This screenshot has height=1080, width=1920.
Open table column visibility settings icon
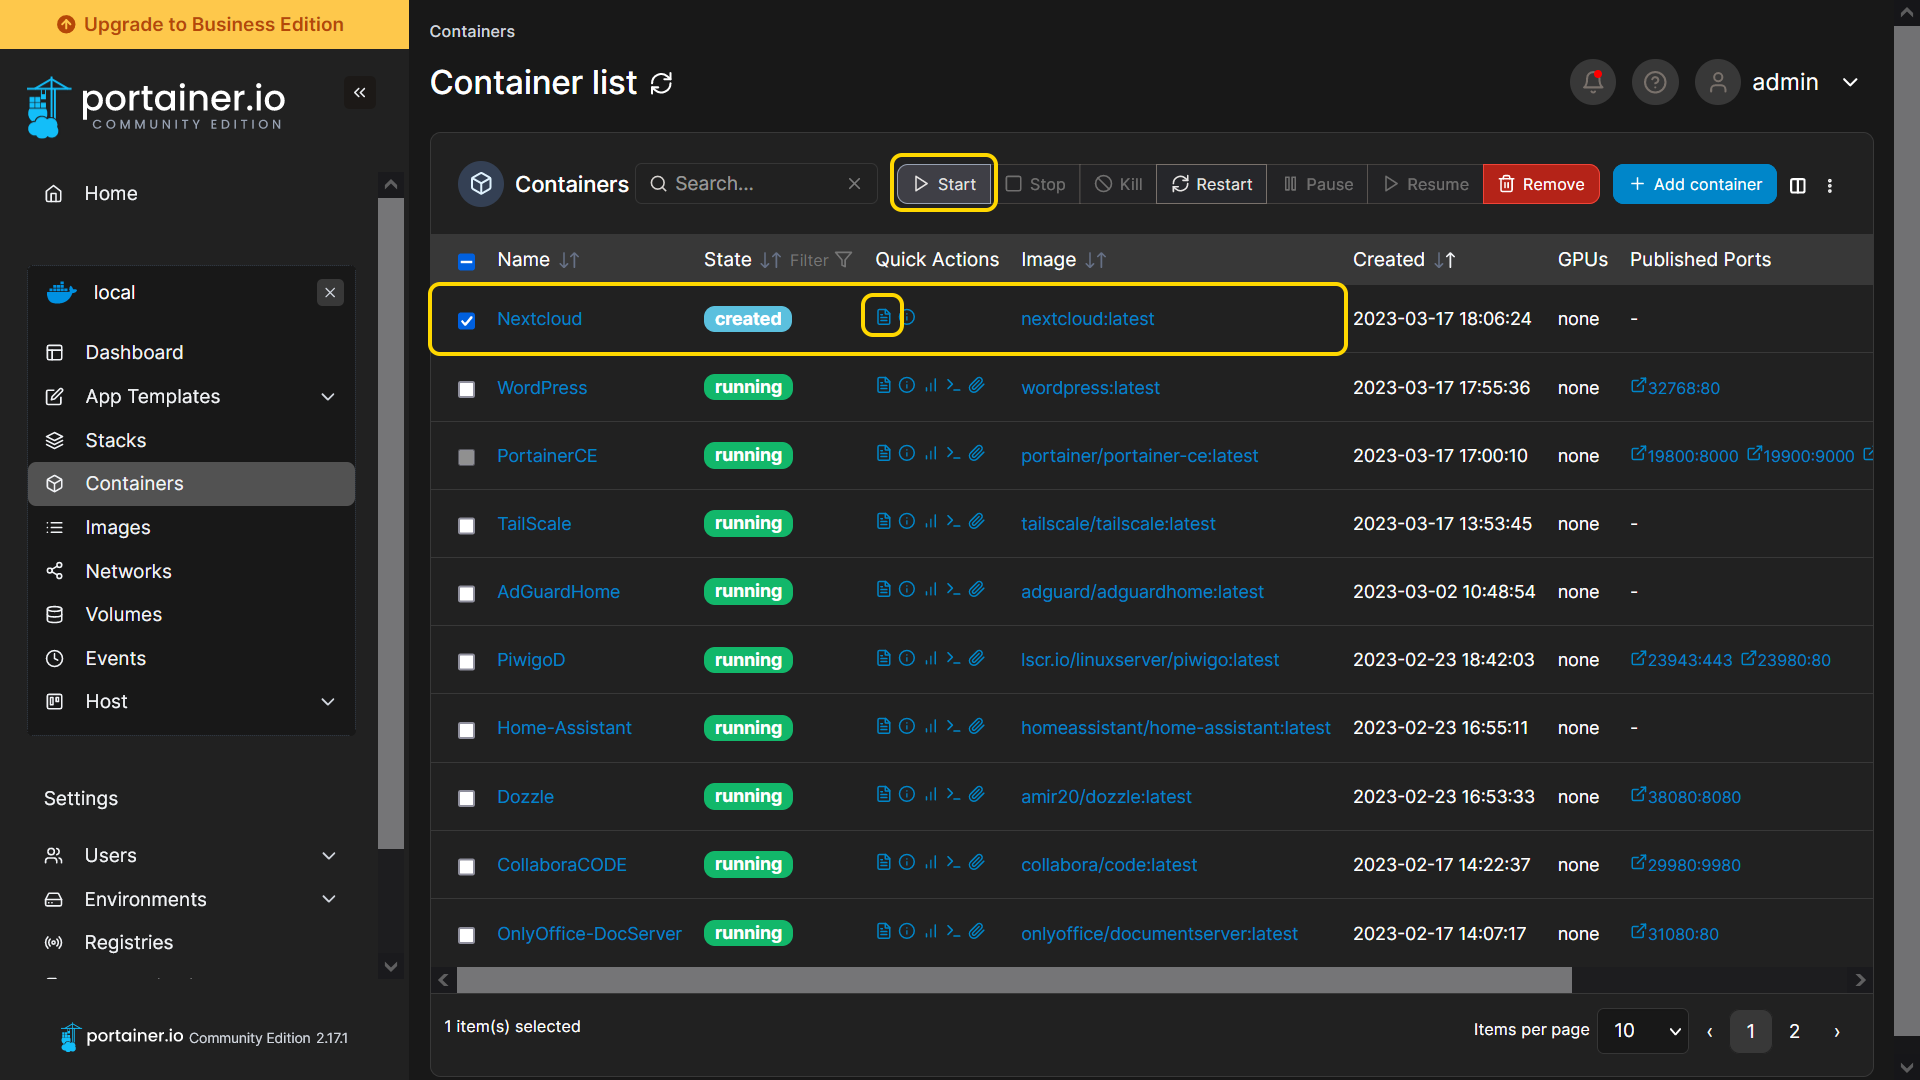1797,185
